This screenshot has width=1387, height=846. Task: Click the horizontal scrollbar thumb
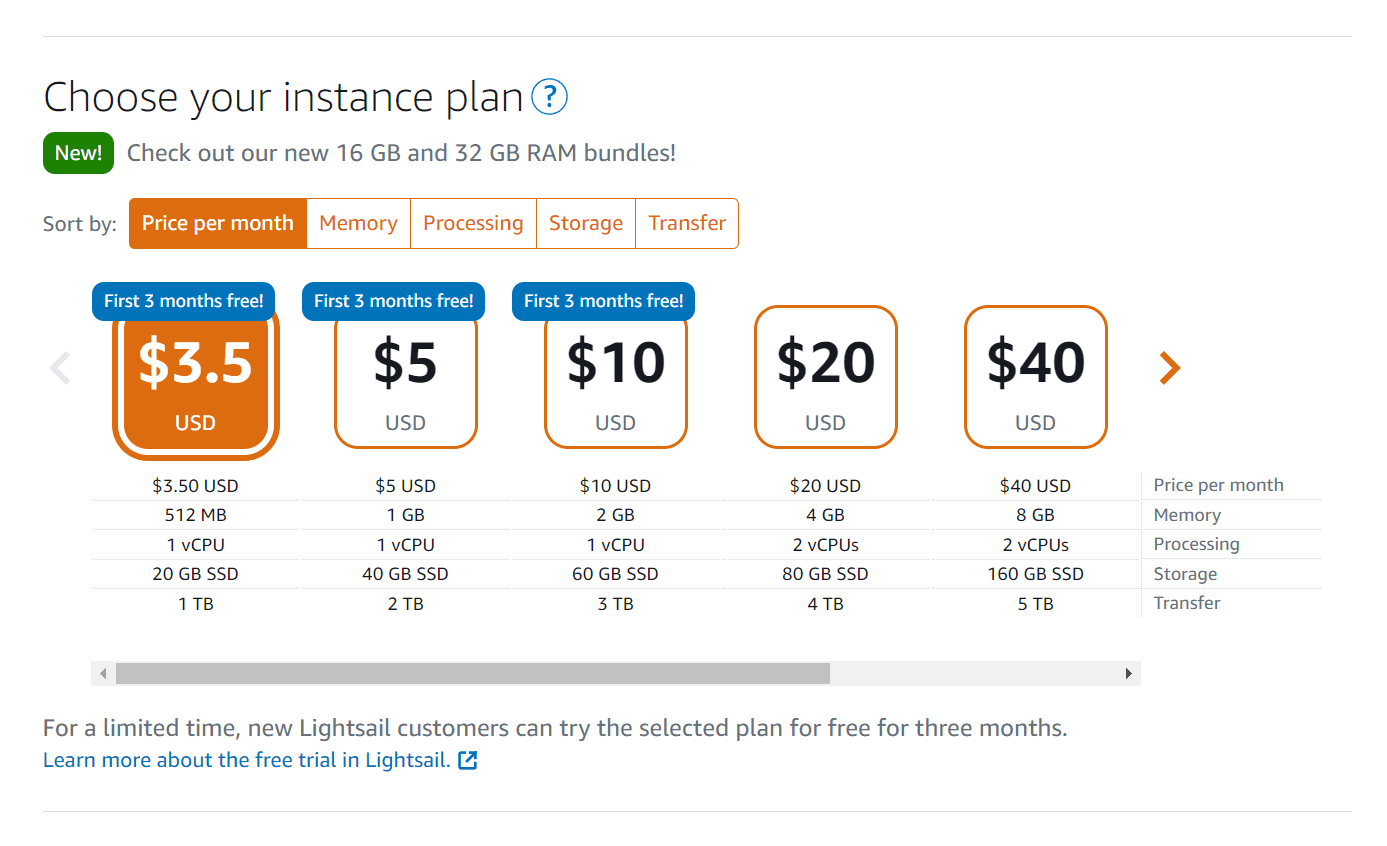tap(472, 674)
